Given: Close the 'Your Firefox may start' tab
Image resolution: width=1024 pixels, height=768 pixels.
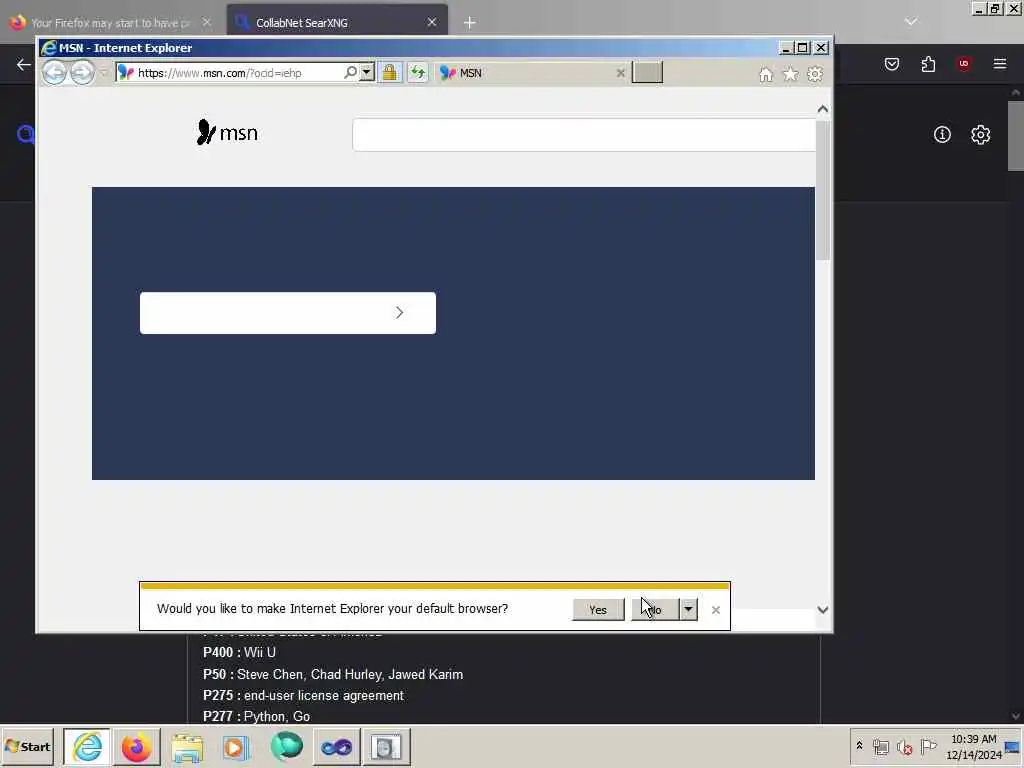Looking at the screenshot, I should pos(206,22).
